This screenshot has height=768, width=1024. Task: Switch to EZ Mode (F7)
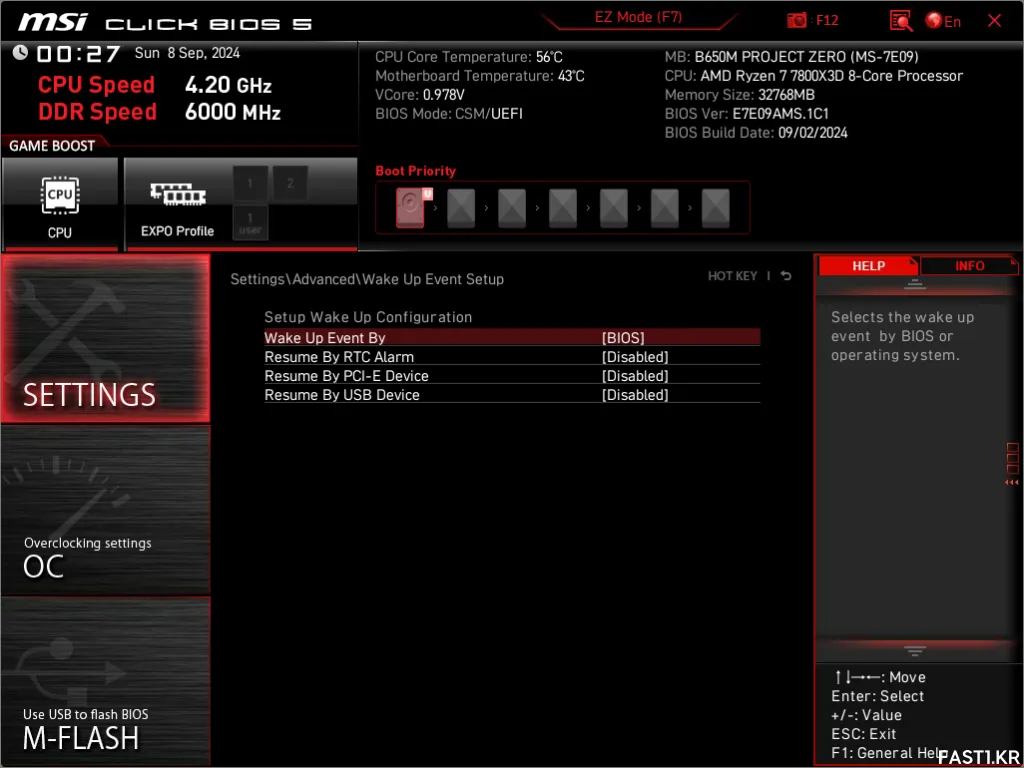(638, 18)
